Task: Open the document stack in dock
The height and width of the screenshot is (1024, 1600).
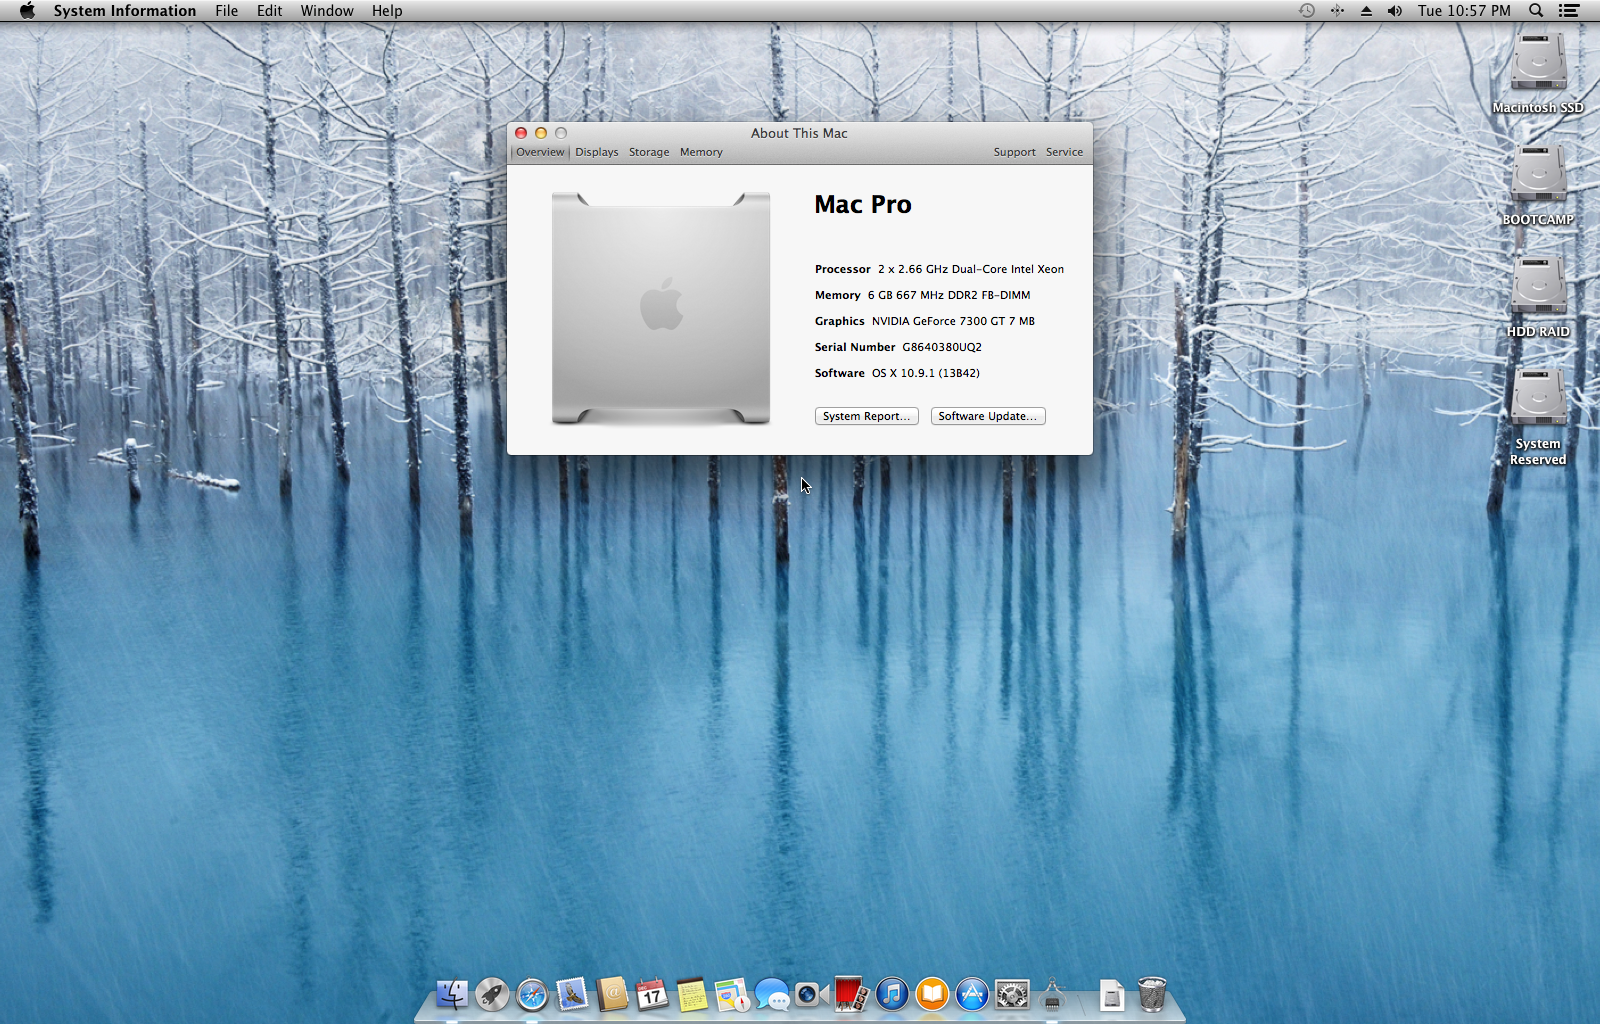Action: (x=1112, y=994)
